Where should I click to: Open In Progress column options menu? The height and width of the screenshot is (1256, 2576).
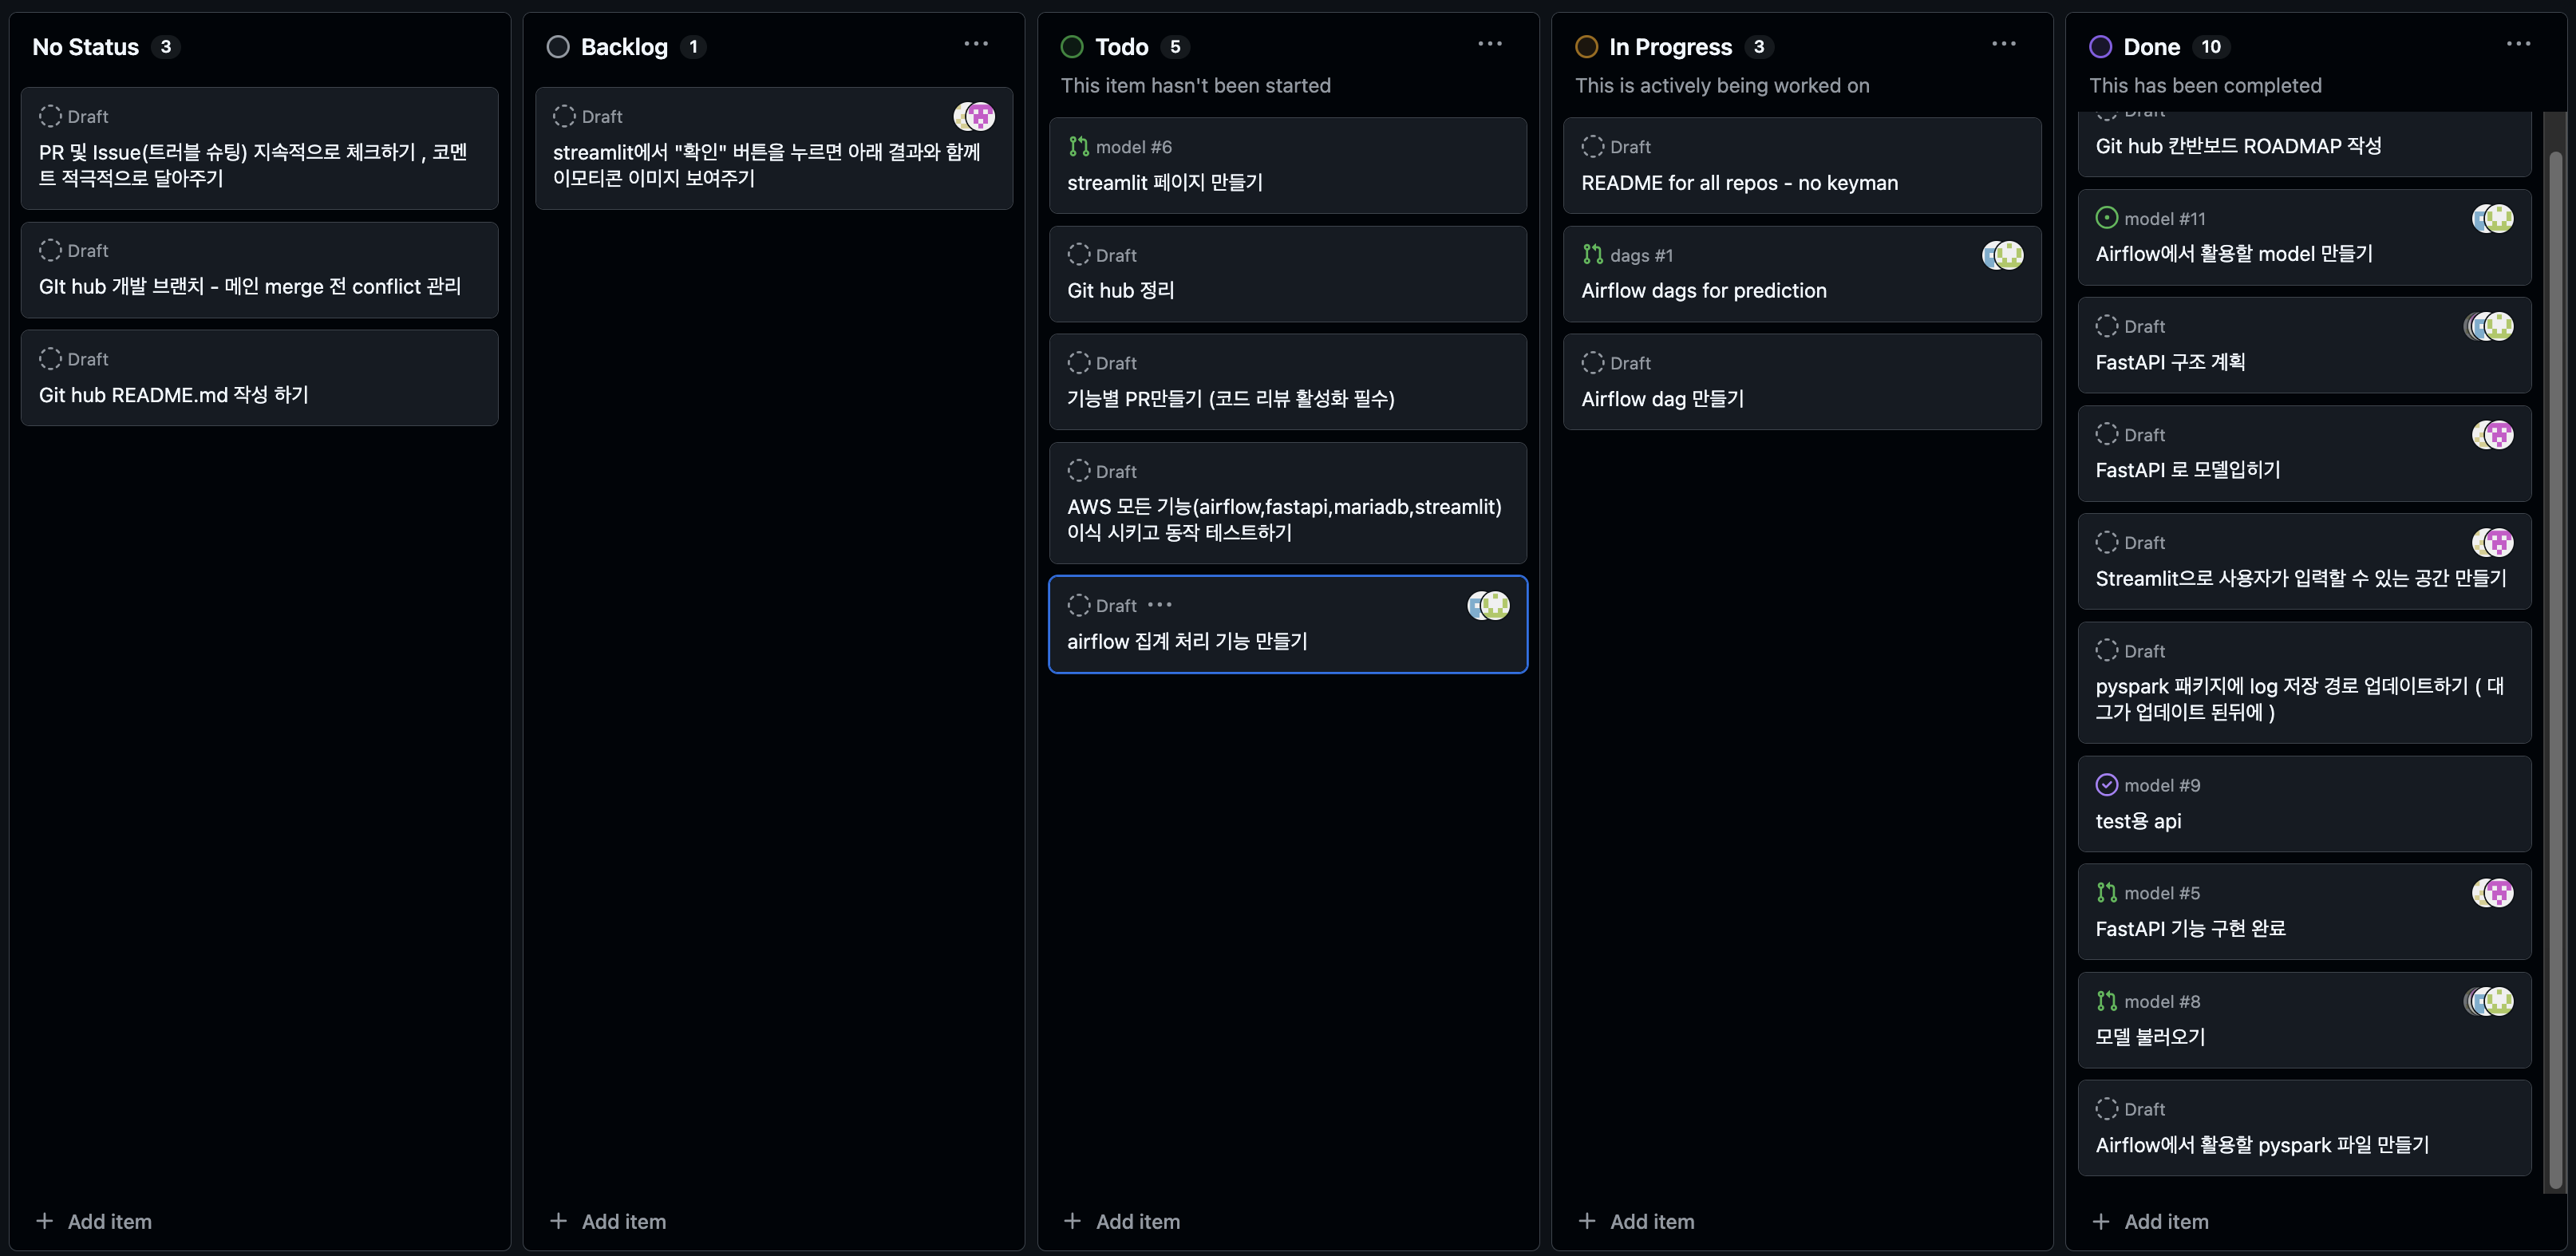coord(2003,44)
